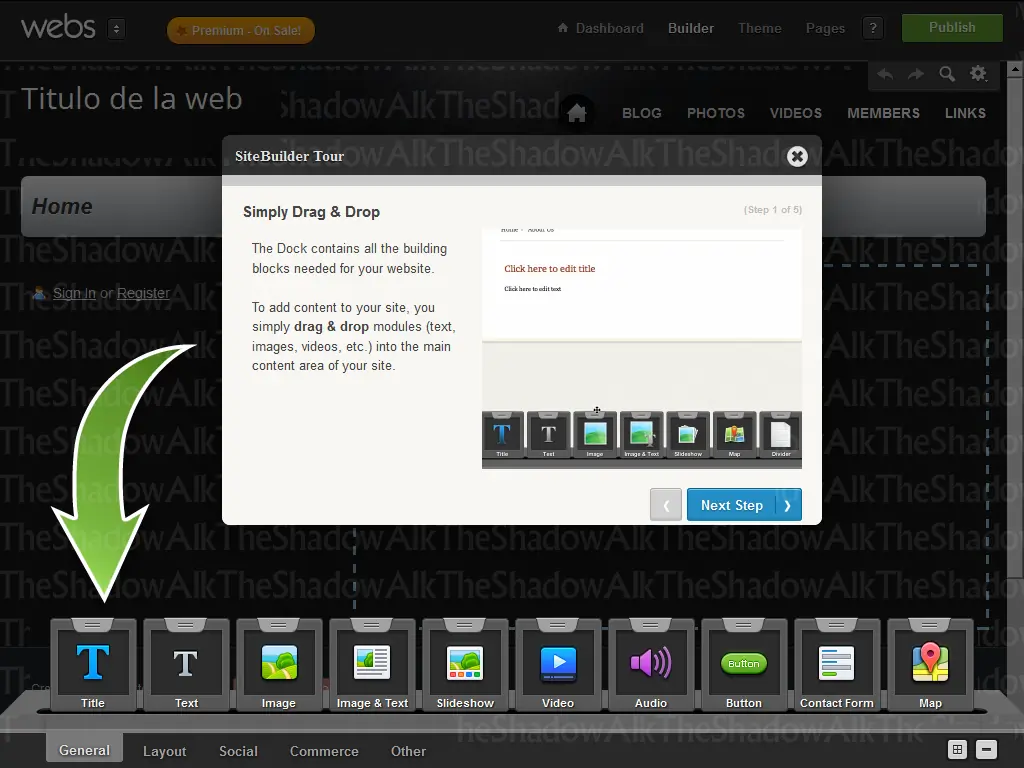Select the Text module in the dock
1024x768 pixels.
[x=186, y=665]
